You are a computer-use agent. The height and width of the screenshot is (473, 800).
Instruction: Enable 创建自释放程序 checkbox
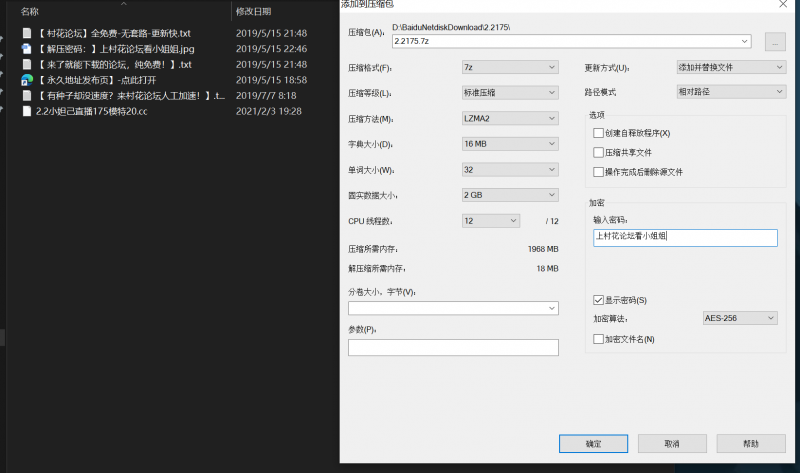coord(598,133)
